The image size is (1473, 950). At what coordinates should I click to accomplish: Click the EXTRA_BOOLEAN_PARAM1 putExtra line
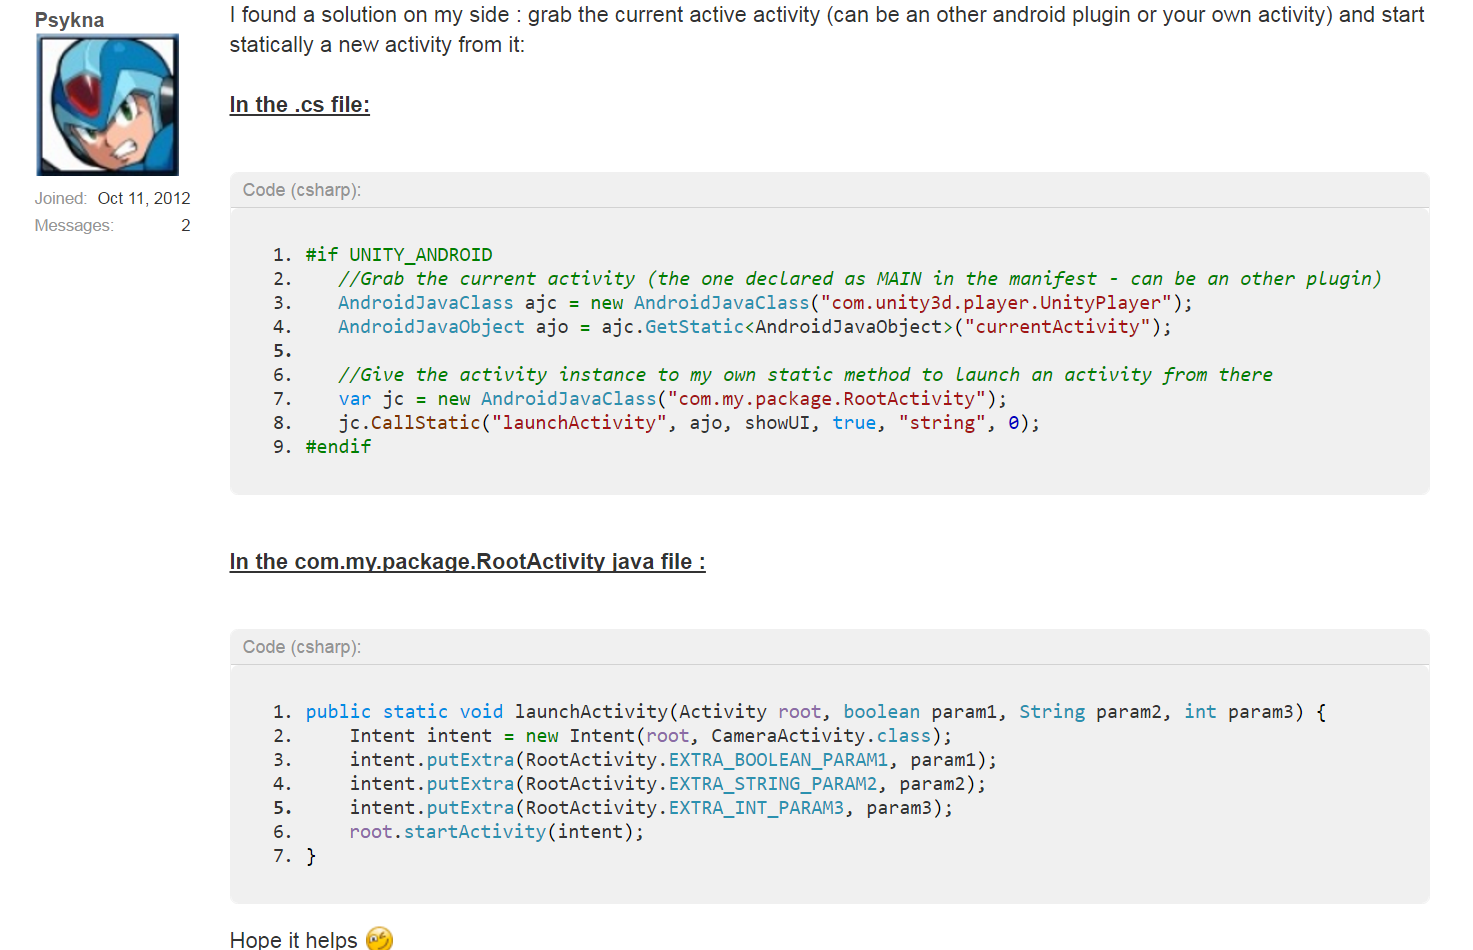coord(673,760)
